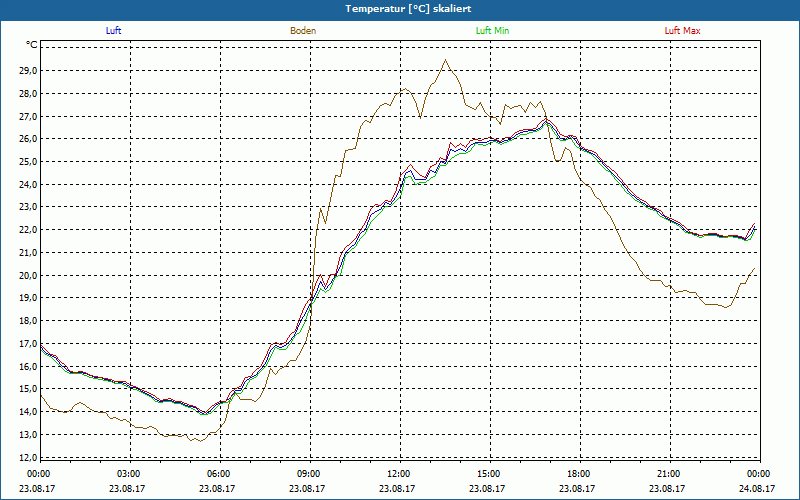
Task: Click the 21:00 time label
Action: [670, 474]
